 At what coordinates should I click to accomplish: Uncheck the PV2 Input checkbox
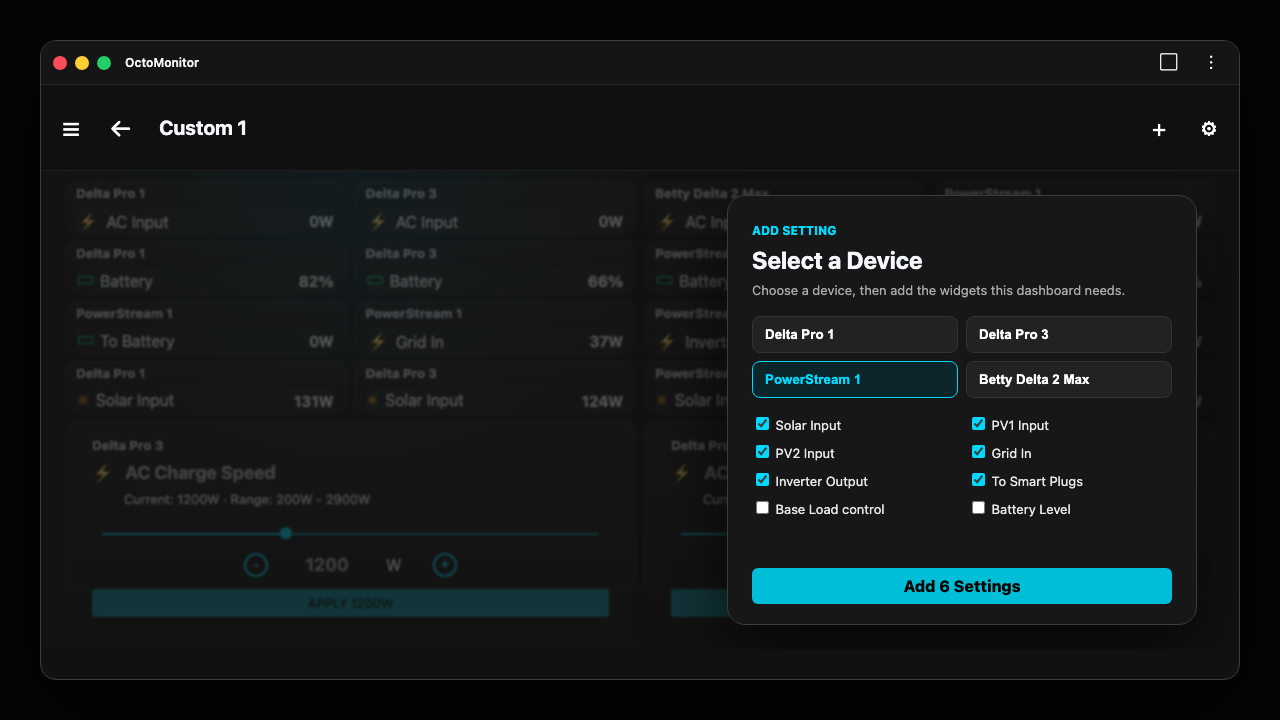click(763, 452)
